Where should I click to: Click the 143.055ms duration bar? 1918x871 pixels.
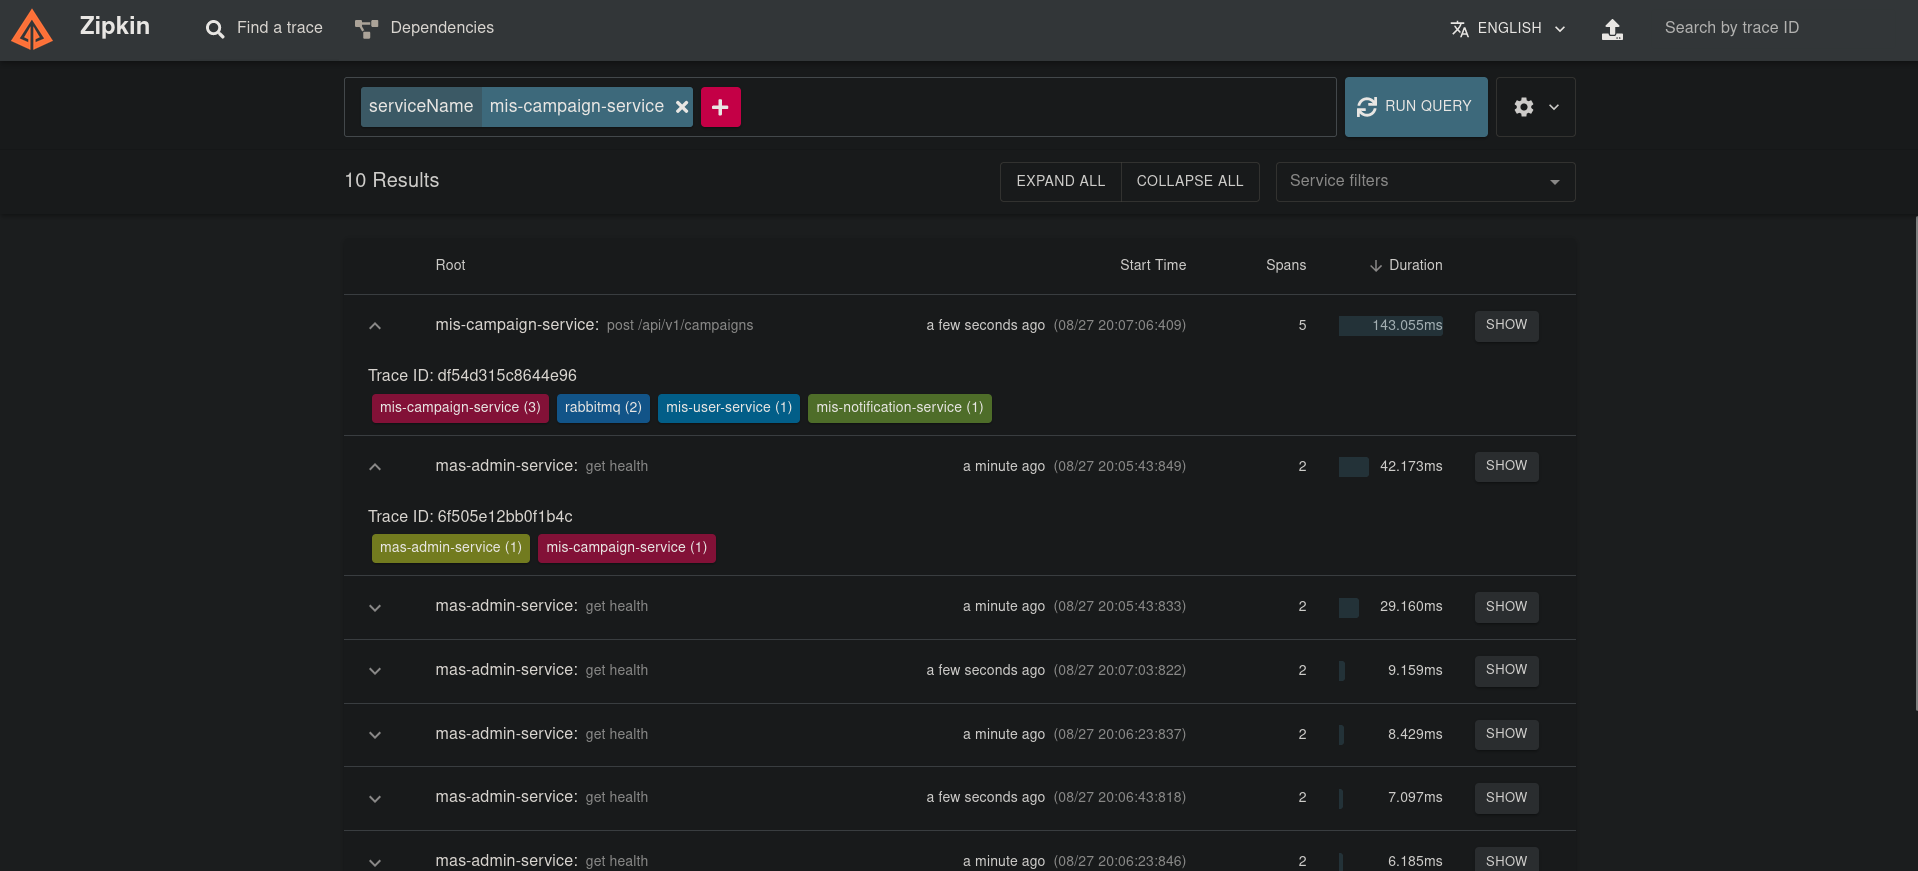coord(1391,326)
